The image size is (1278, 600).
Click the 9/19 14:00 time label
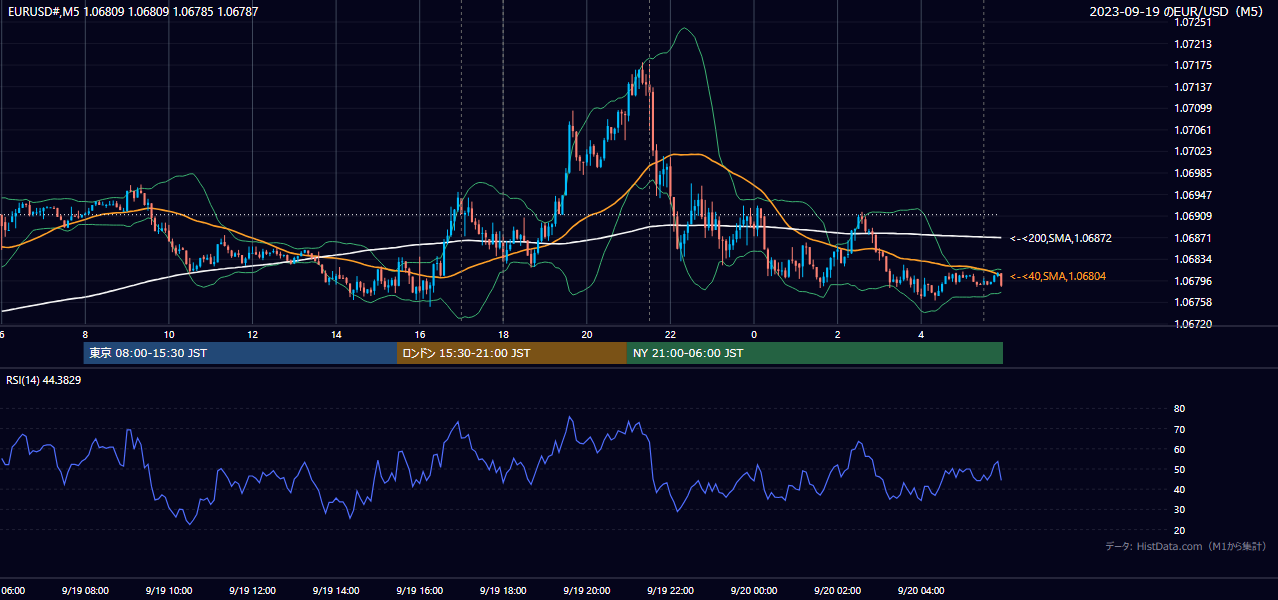click(336, 591)
